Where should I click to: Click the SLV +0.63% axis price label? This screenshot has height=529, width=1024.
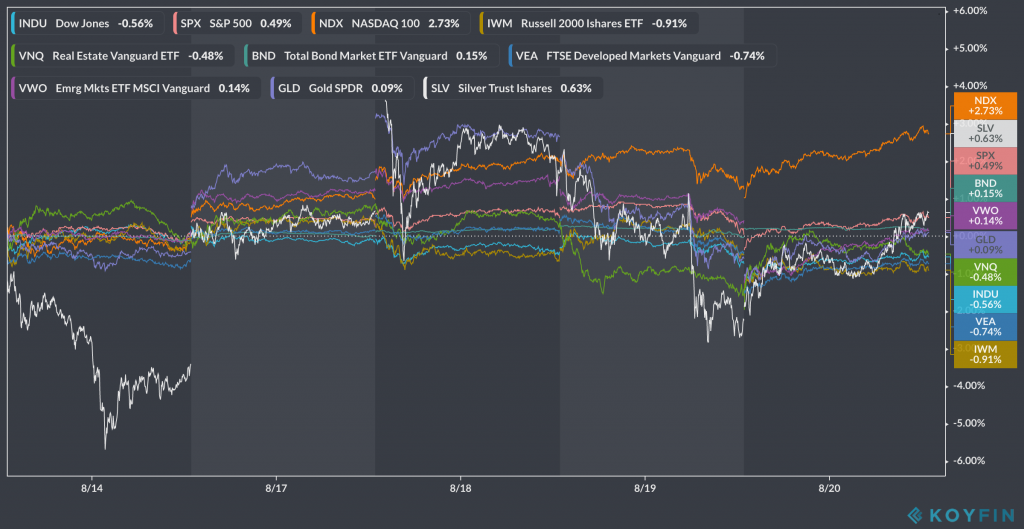point(984,133)
